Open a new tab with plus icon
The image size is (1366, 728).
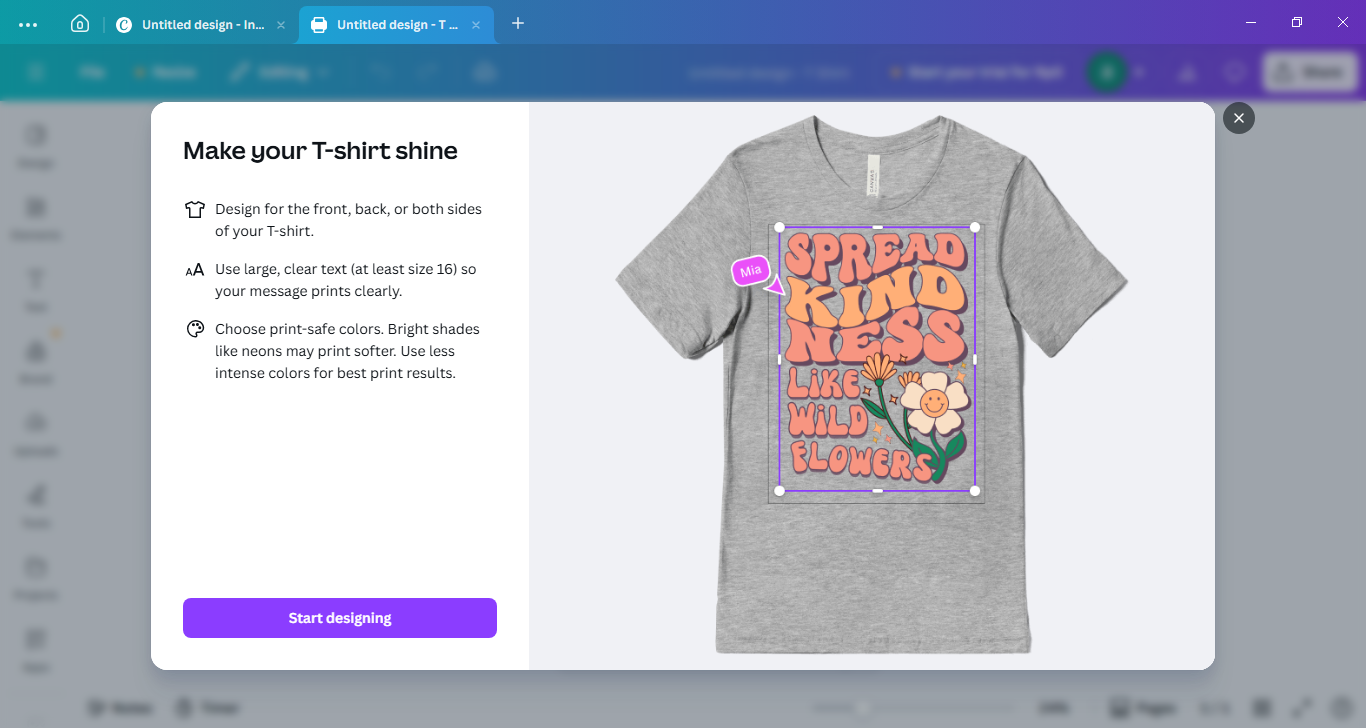coord(518,23)
